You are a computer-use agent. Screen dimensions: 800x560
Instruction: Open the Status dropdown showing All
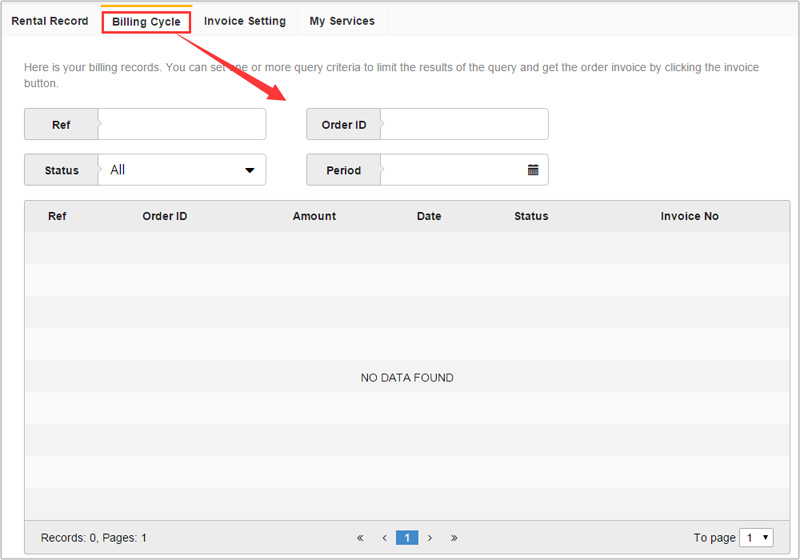click(x=182, y=170)
